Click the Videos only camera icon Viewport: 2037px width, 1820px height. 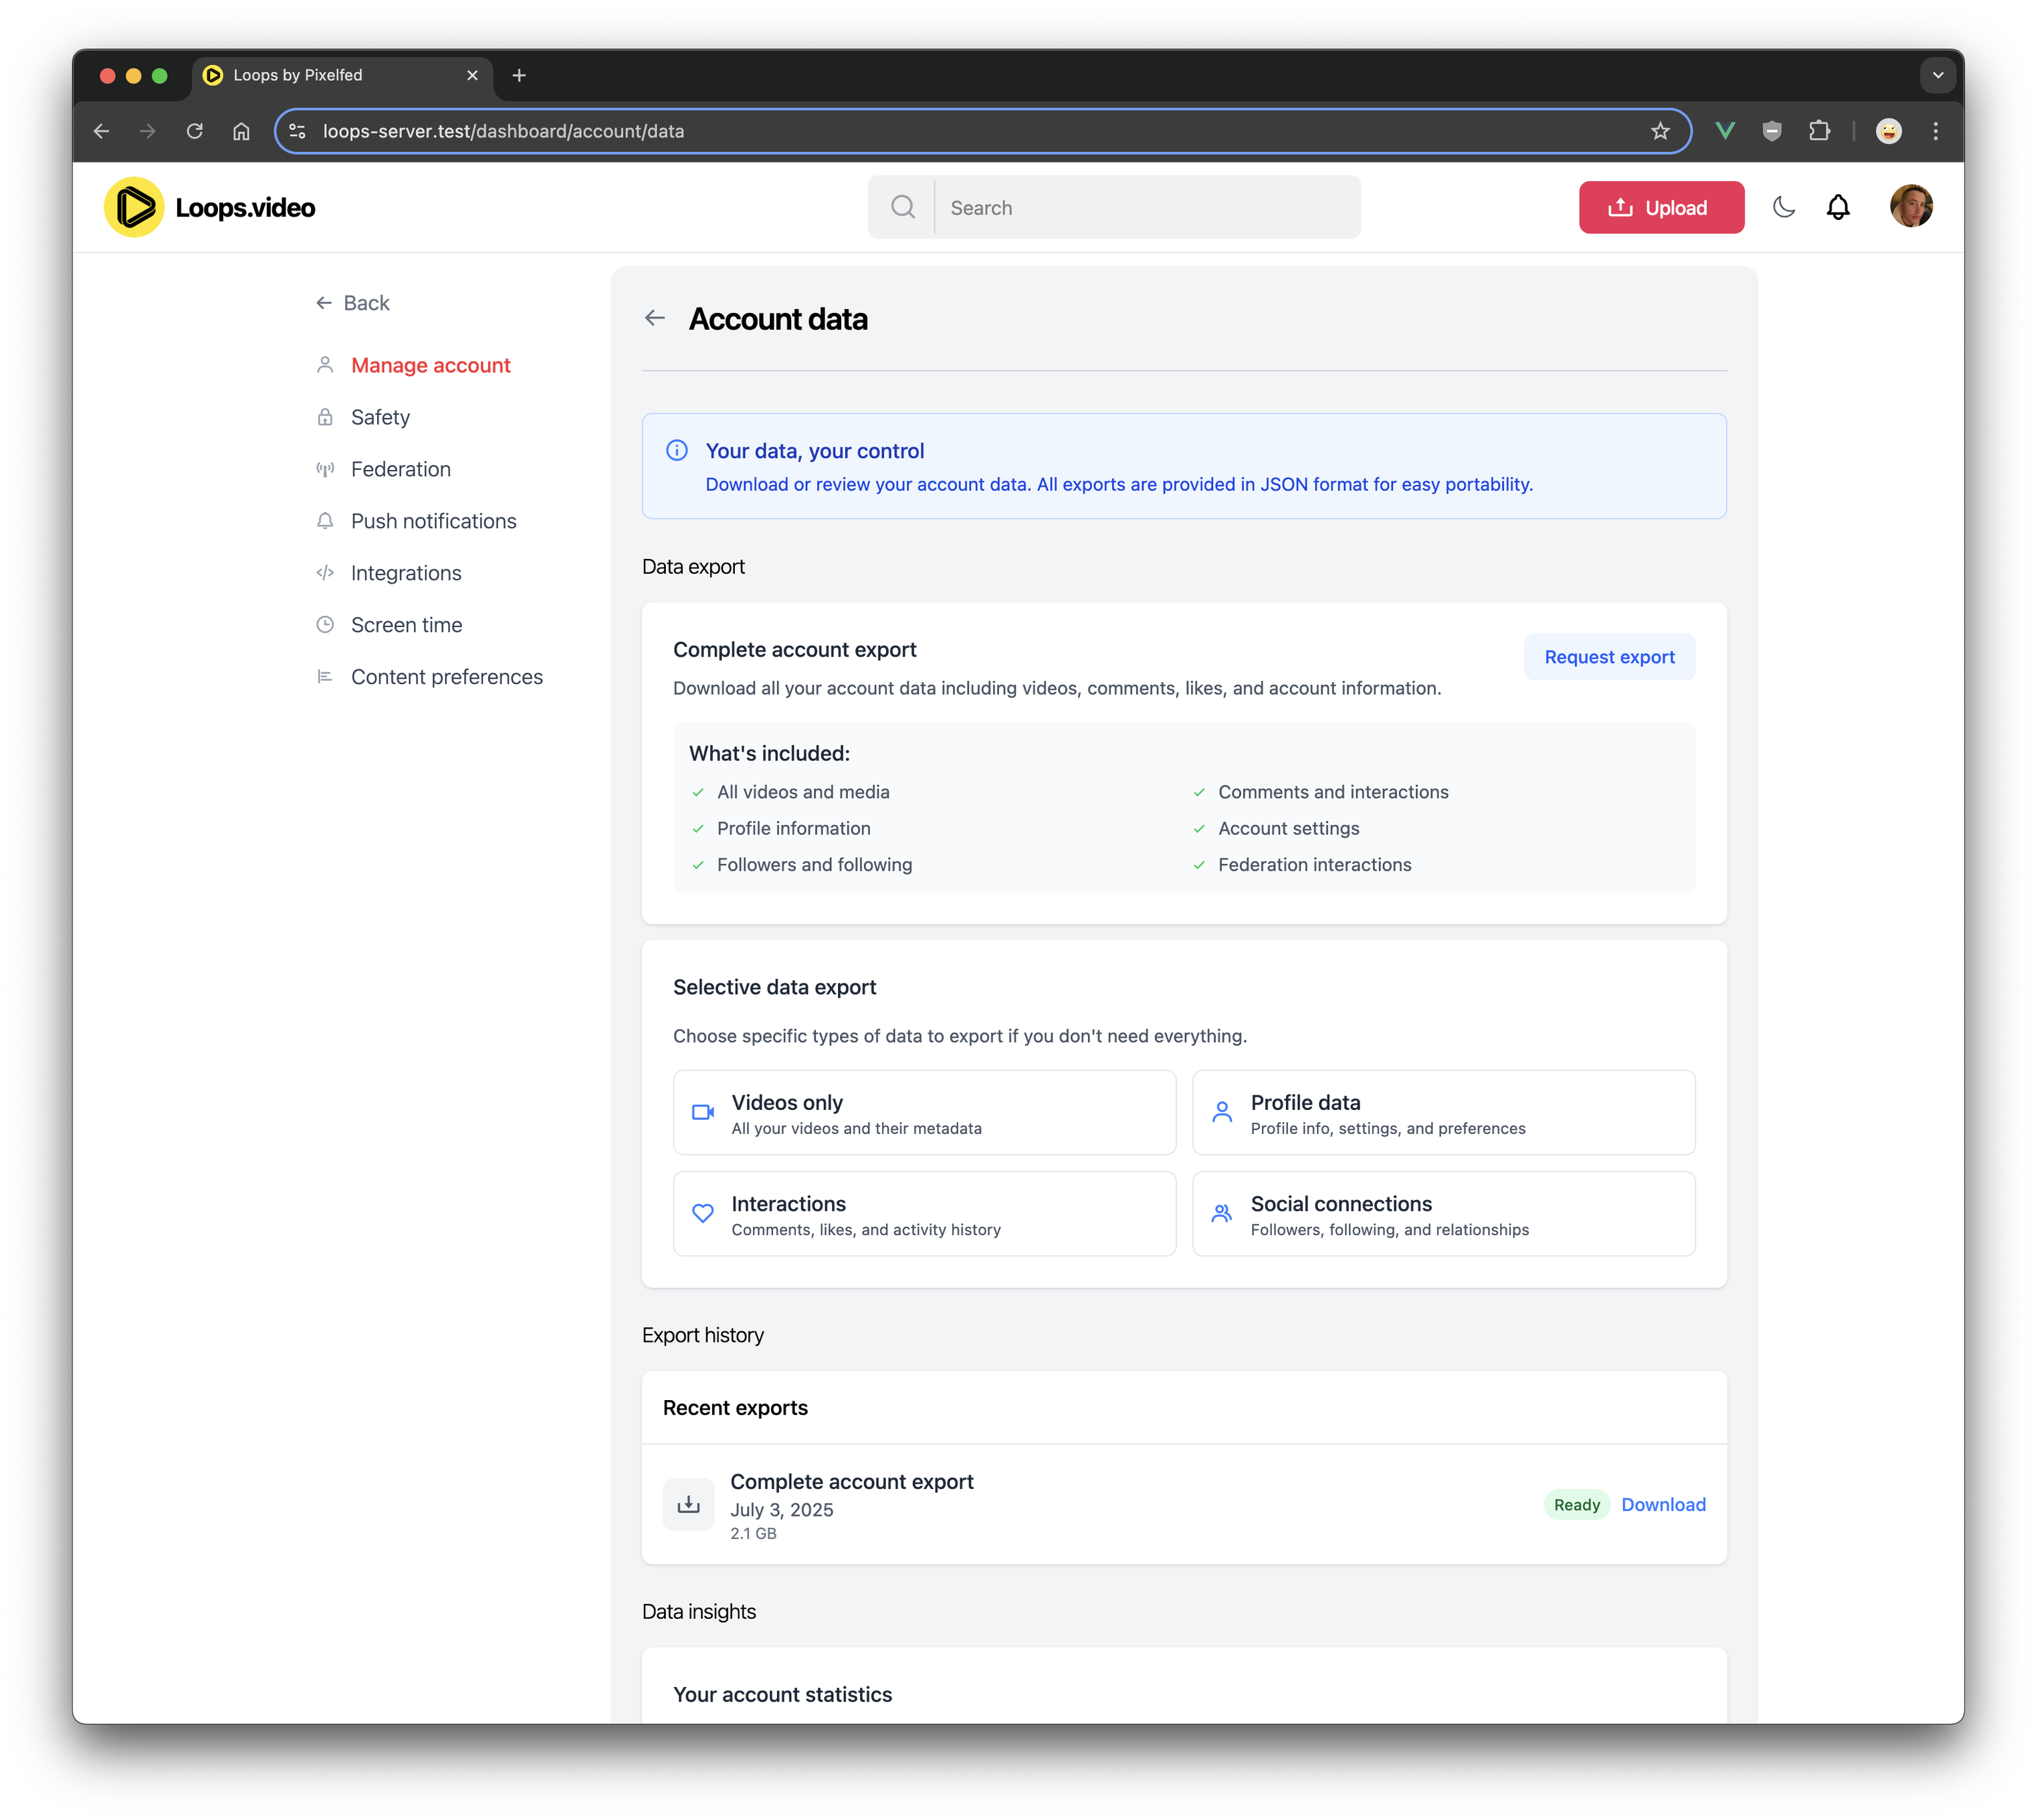703,1112
